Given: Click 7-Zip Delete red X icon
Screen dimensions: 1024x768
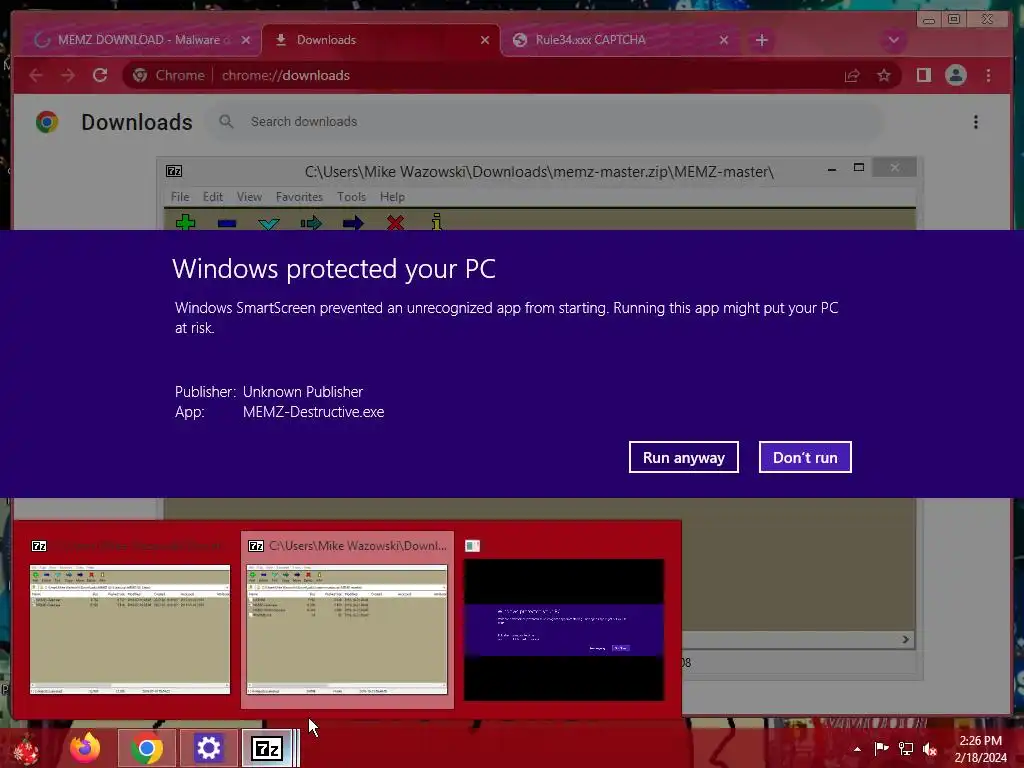Looking at the screenshot, I should coord(395,223).
